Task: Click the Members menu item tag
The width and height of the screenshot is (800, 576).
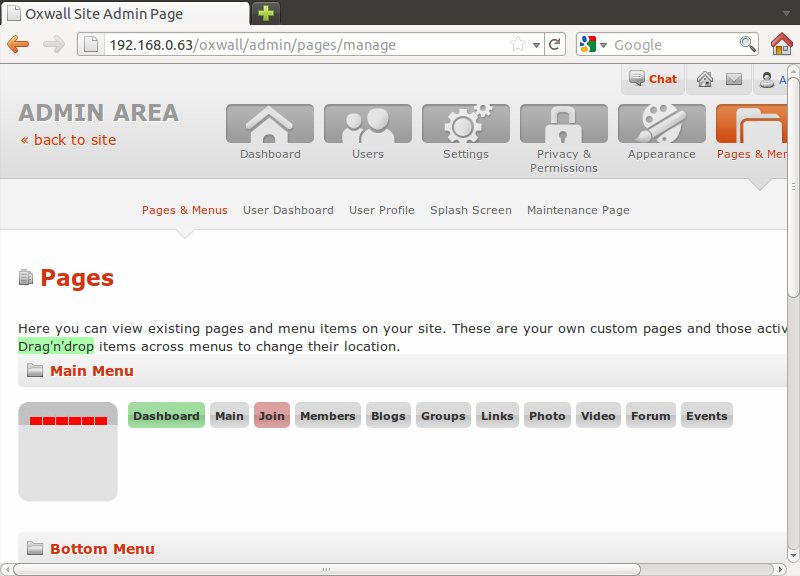Action: point(328,415)
